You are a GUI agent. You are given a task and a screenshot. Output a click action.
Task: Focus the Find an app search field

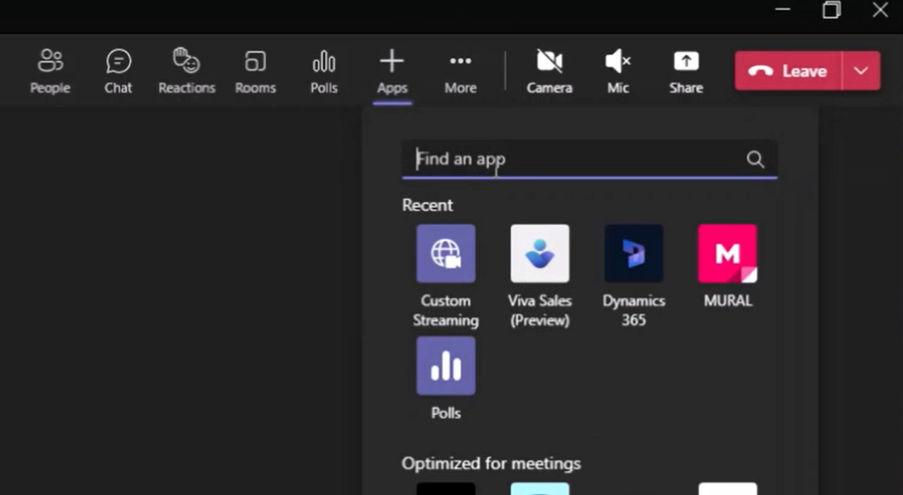(x=589, y=159)
